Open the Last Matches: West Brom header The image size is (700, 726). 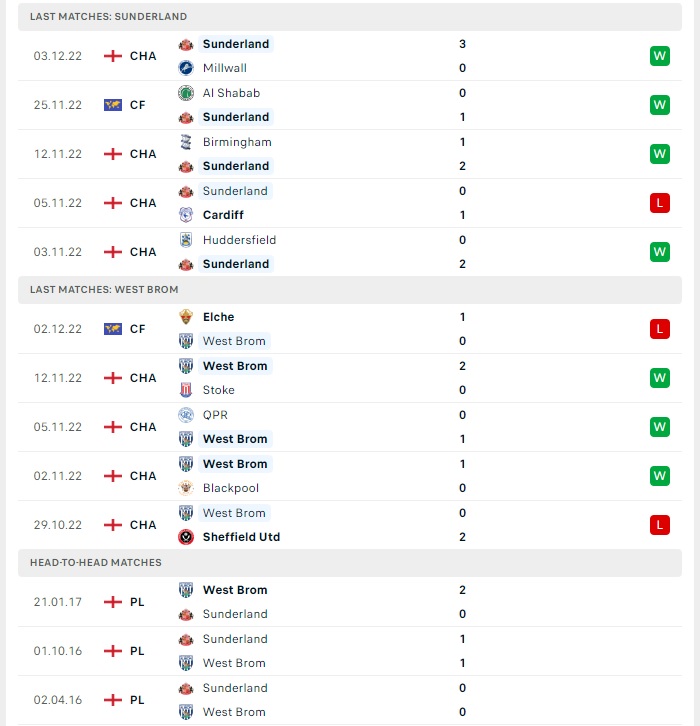pos(350,290)
